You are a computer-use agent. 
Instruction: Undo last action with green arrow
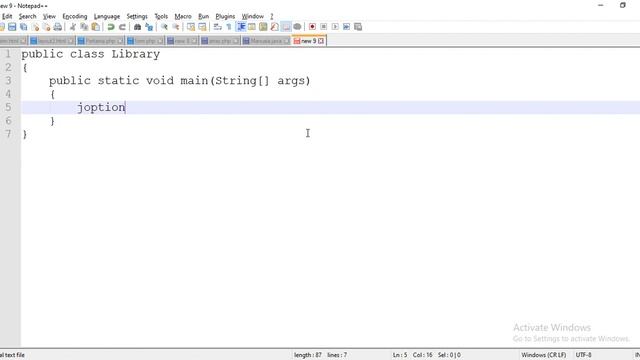click(x=111, y=27)
